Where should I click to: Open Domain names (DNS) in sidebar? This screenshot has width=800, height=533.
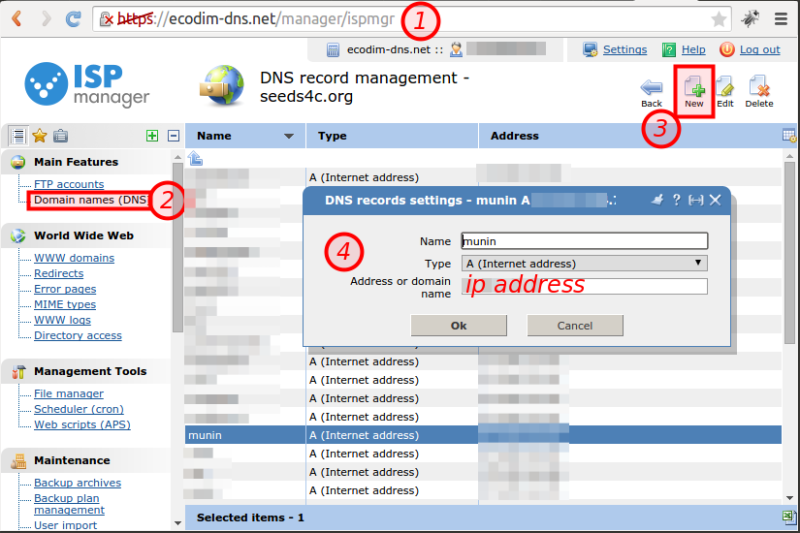point(90,200)
